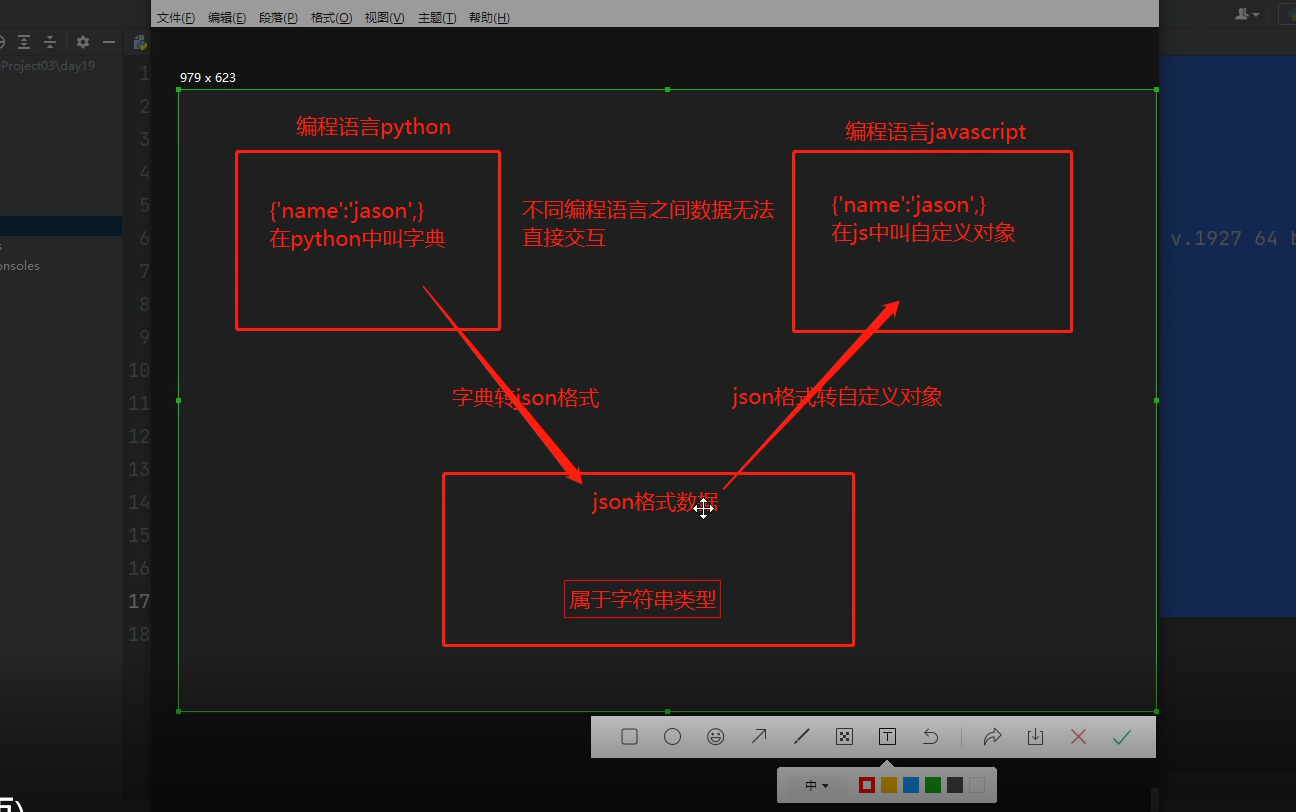This screenshot has height=812, width=1296.
Task: Pick the red color swatch
Action: 867,786
